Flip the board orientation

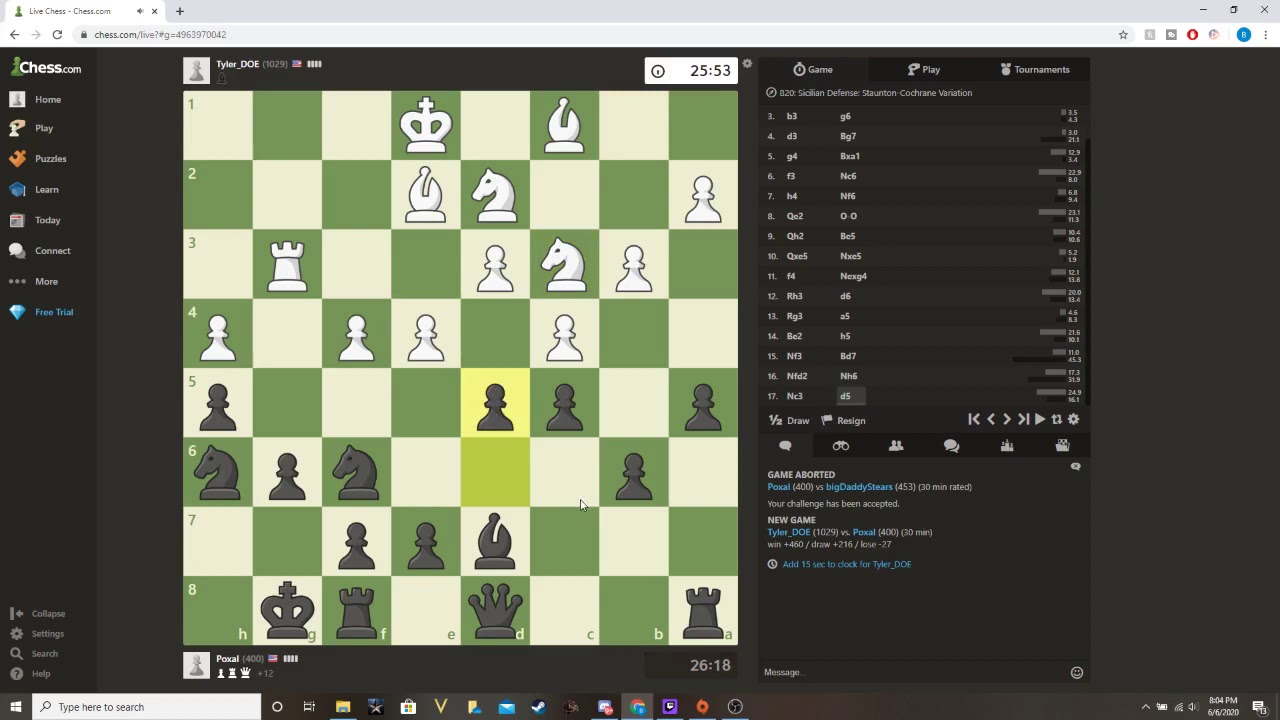pos(1057,420)
